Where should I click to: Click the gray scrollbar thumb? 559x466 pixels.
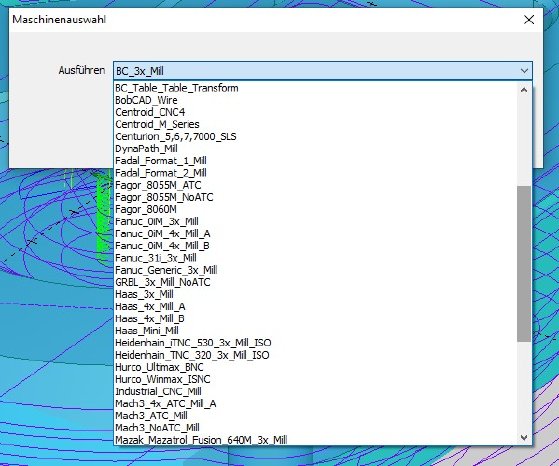point(524,264)
